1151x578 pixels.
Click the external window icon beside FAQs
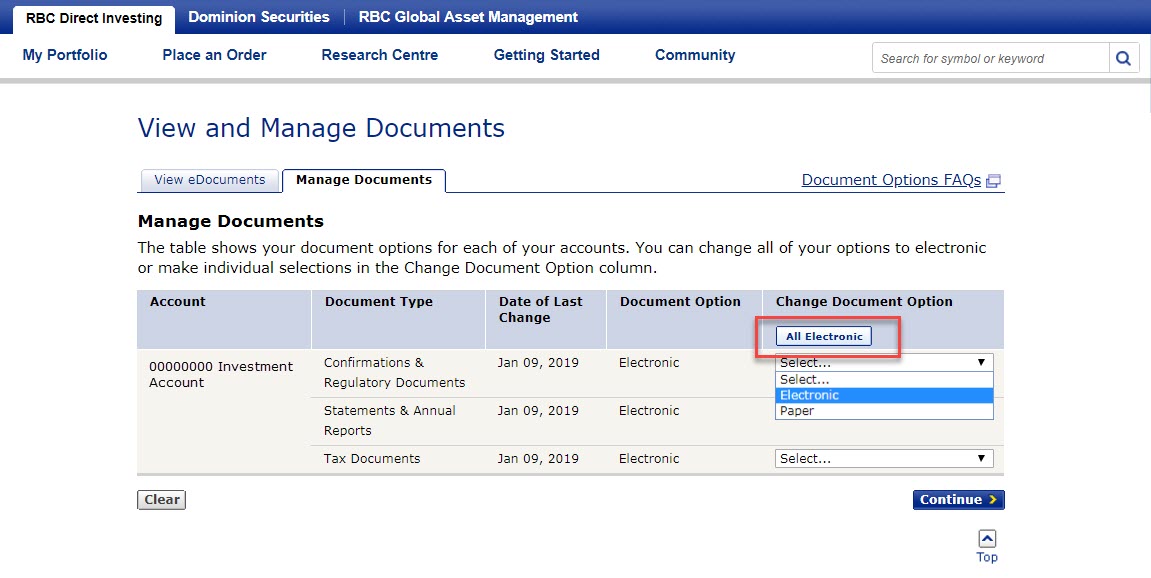pyautogui.click(x=993, y=181)
